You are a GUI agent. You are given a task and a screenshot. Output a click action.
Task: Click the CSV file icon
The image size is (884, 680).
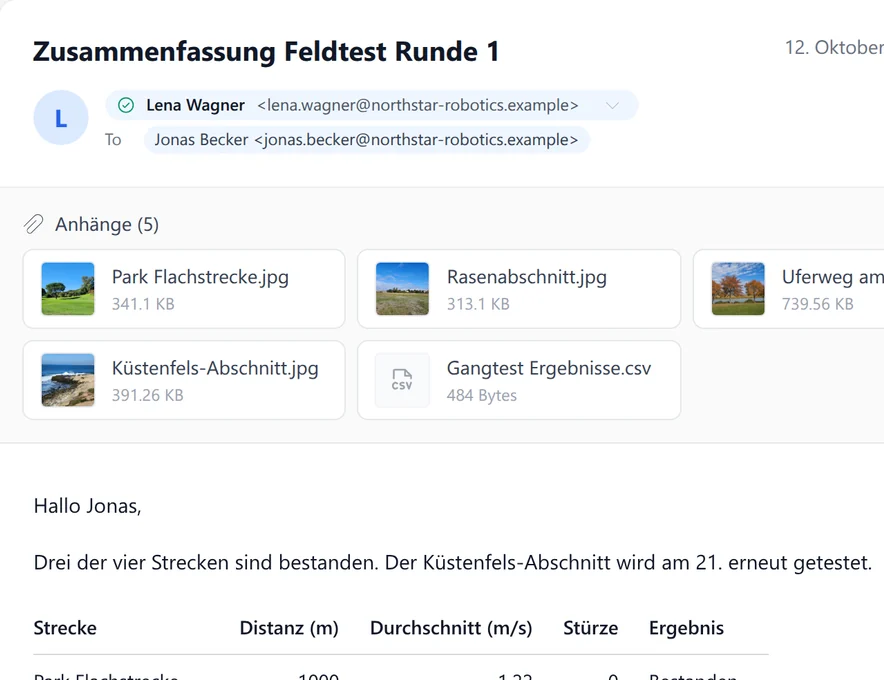[402, 380]
